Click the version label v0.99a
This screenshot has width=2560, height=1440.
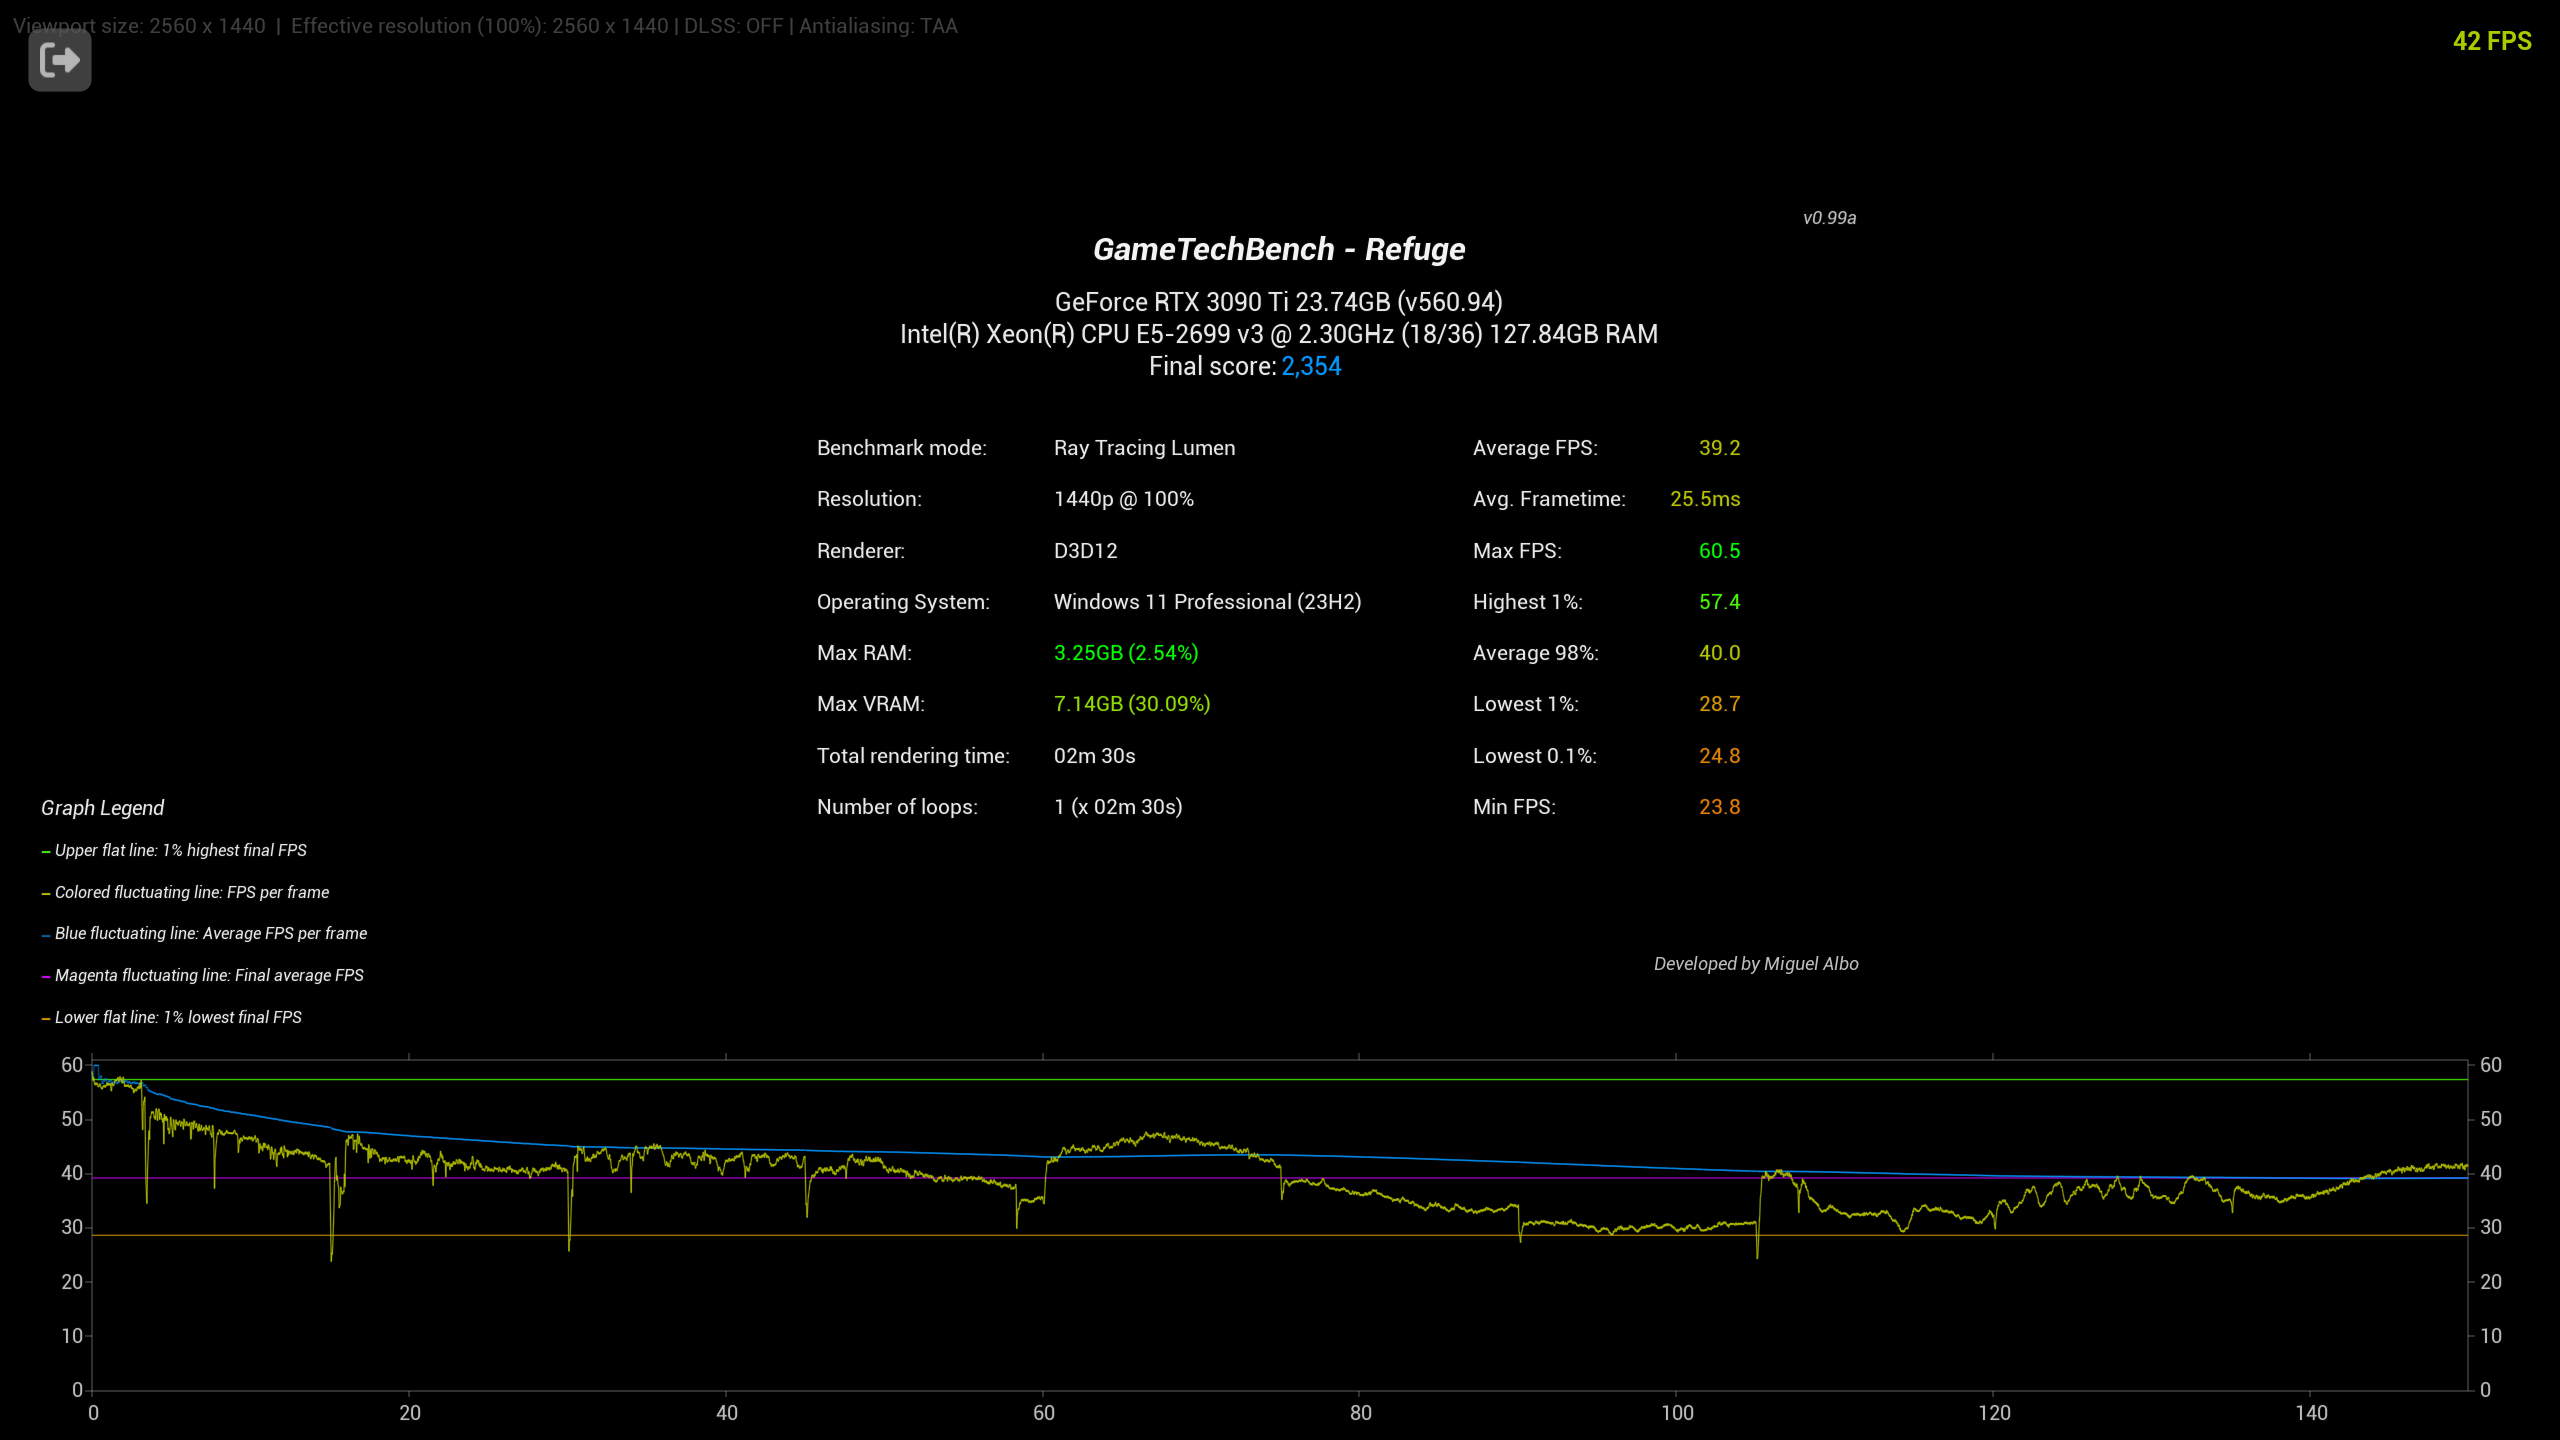1829,218
